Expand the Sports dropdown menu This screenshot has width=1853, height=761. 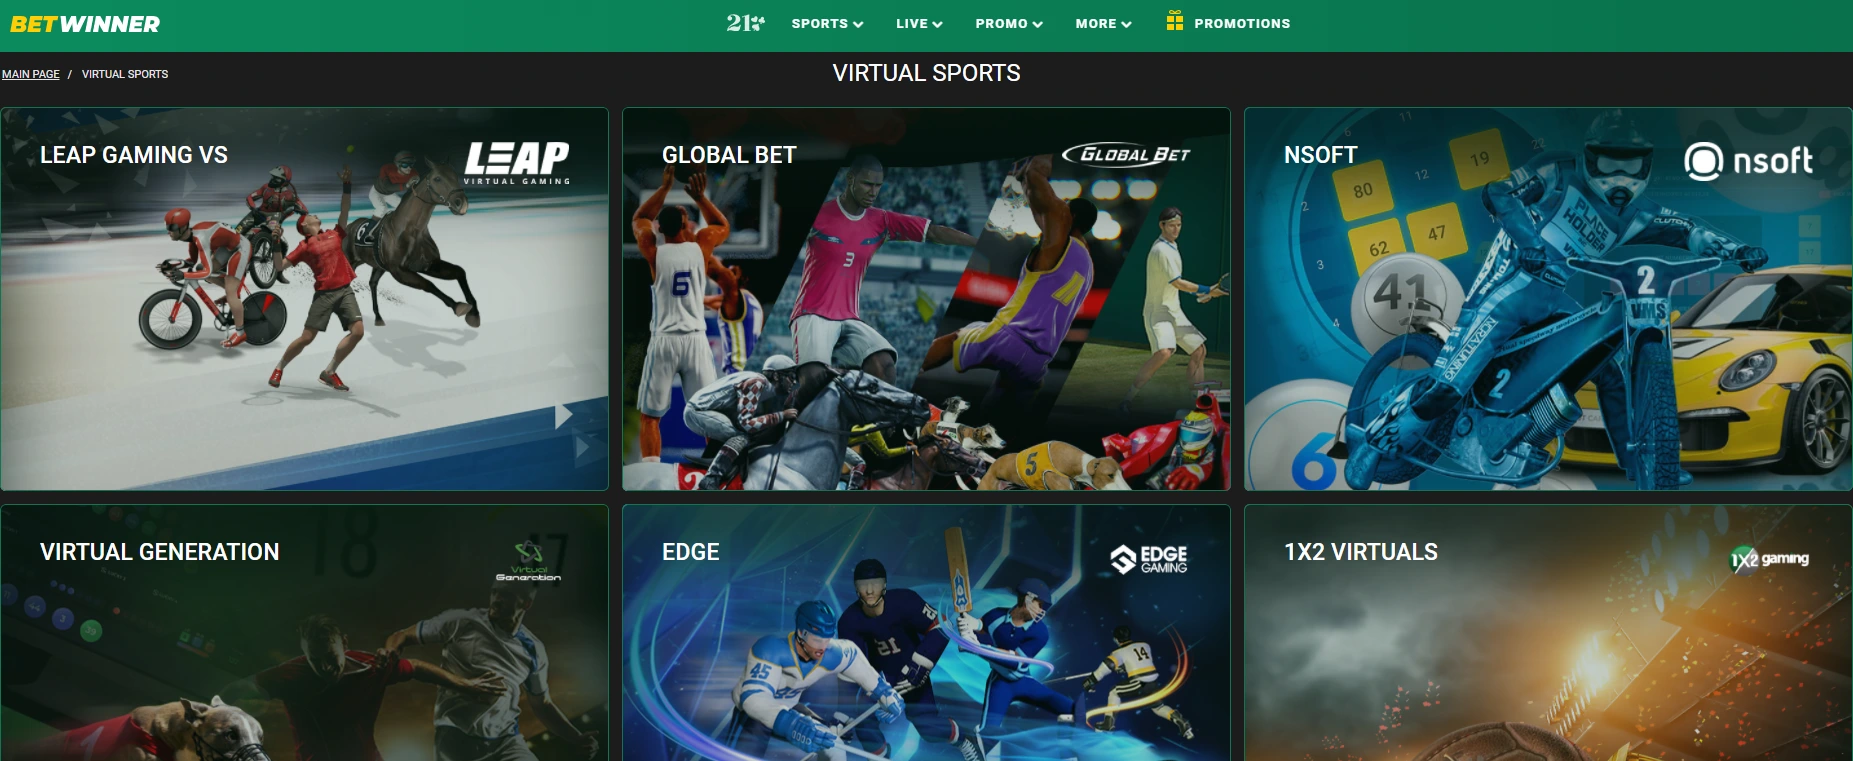click(827, 23)
